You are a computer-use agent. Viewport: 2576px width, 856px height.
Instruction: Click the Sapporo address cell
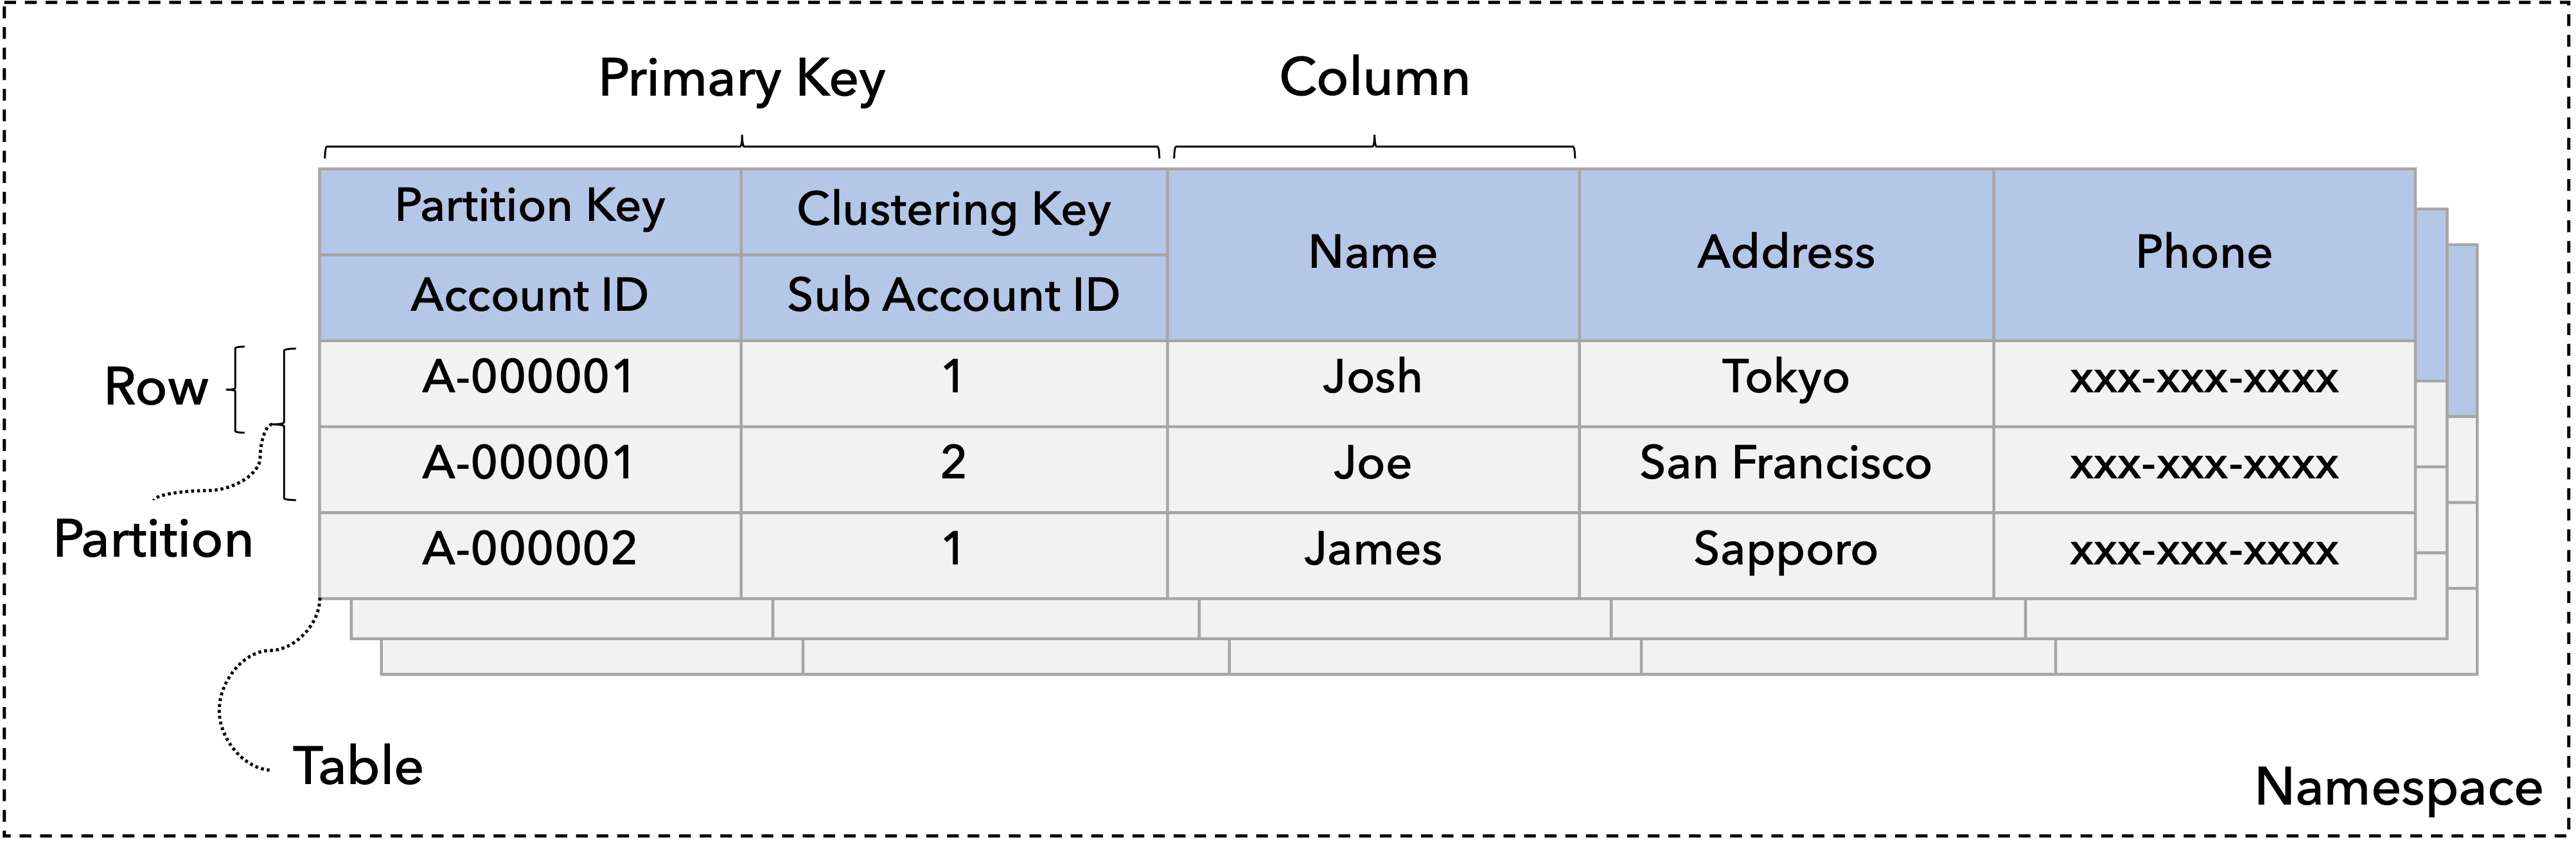tap(1786, 550)
